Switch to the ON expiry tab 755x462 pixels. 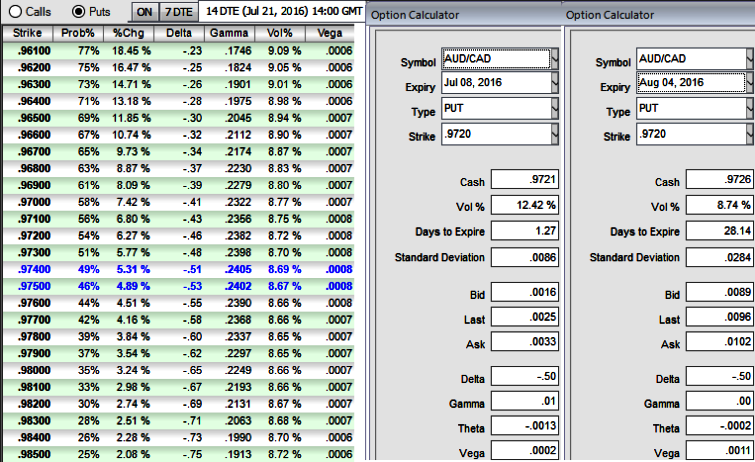[x=144, y=11]
